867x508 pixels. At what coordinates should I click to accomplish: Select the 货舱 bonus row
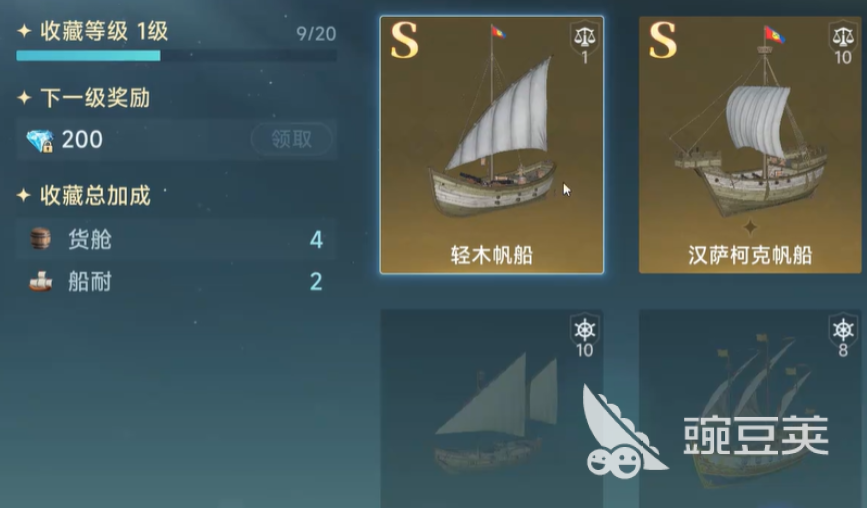tap(176, 239)
